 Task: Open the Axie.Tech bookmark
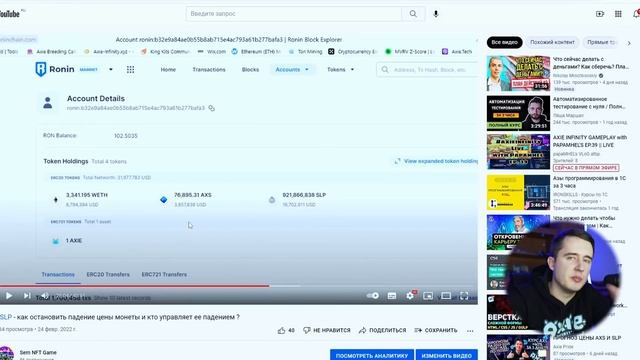click(x=457, y=51)
